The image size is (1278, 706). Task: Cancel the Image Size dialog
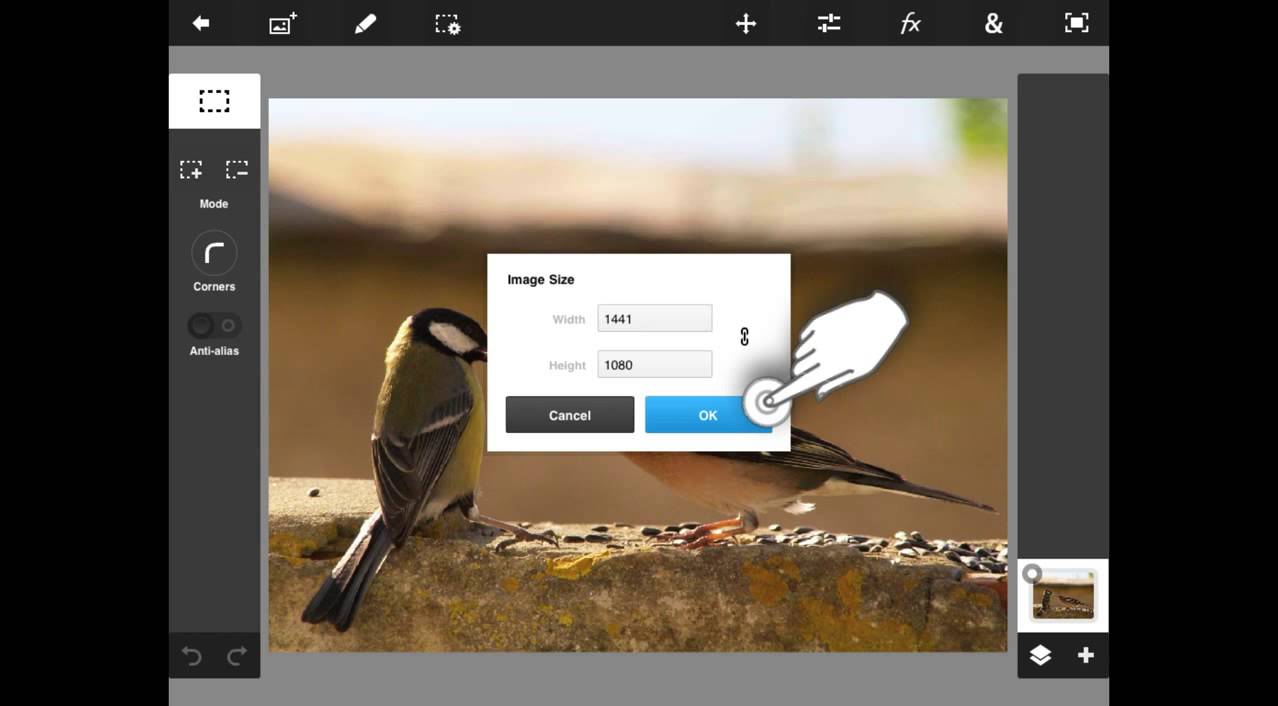click(570, 415)
